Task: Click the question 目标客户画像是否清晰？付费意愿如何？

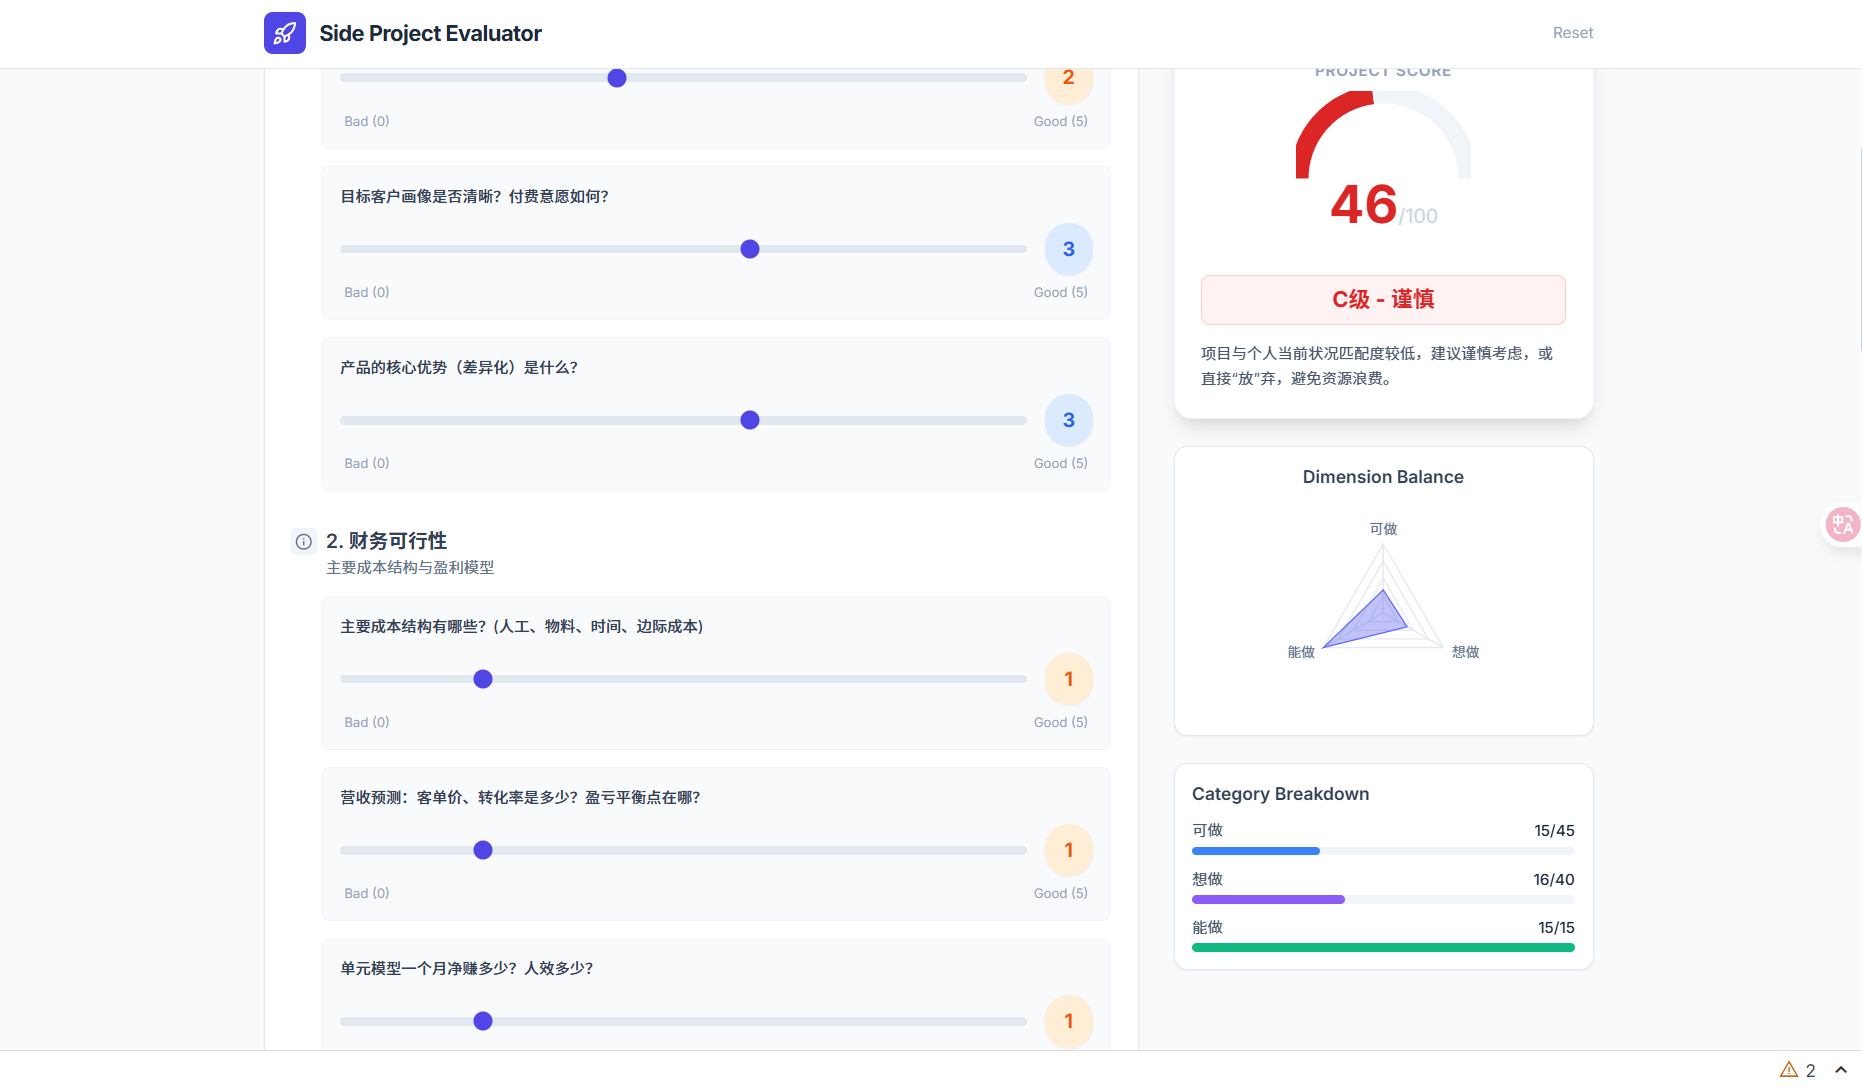Action: tap(474, 196)
